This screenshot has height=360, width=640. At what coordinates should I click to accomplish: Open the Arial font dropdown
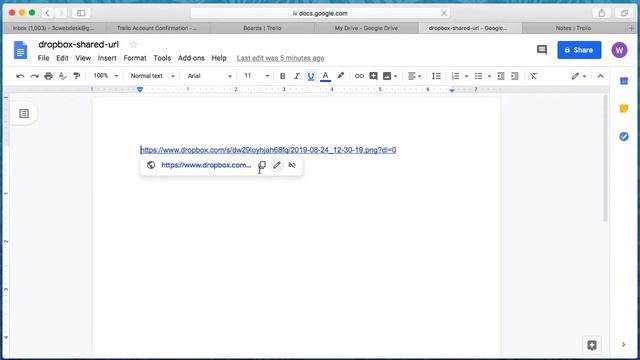pos(209,76)
